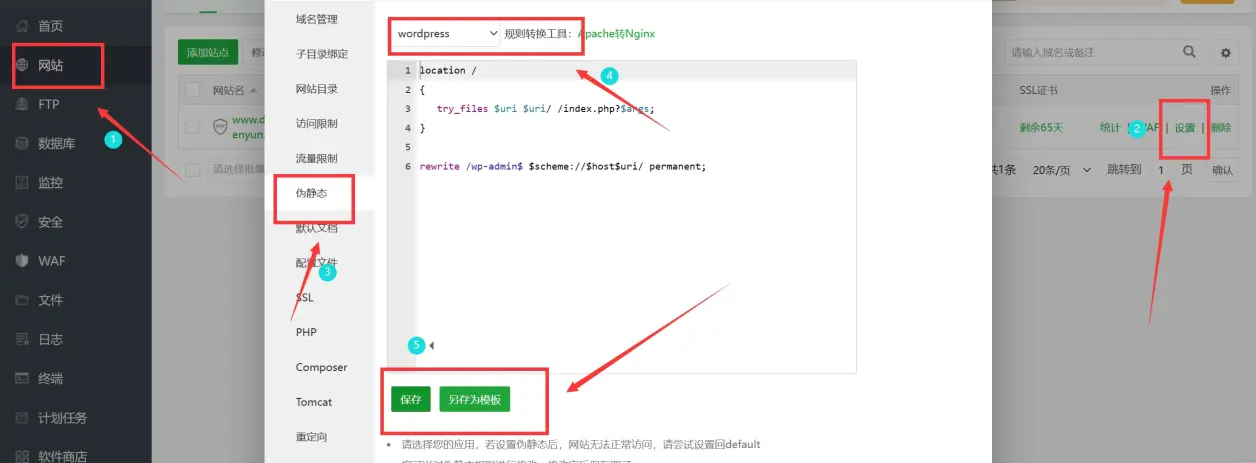
Task: Click the WAF shield icon in the sidebar
Action: (21, 260)
